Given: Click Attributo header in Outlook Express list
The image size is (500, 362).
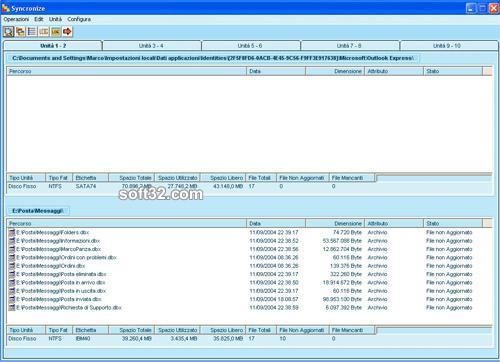Looking at the screenshot, I should pyautogui.click(x=394, y=71).
